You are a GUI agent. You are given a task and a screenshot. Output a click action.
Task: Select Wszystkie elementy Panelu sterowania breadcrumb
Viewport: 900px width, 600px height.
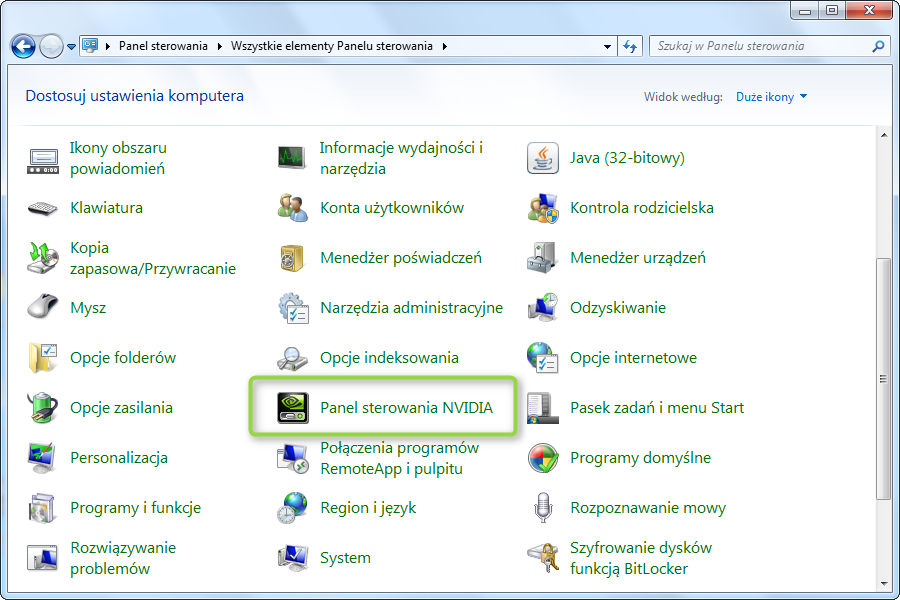click(332, 47)
